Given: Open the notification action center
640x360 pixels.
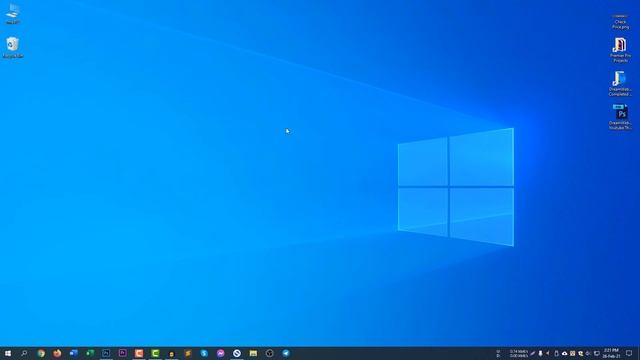Looking at the screenshot, I should click(629, 353).
